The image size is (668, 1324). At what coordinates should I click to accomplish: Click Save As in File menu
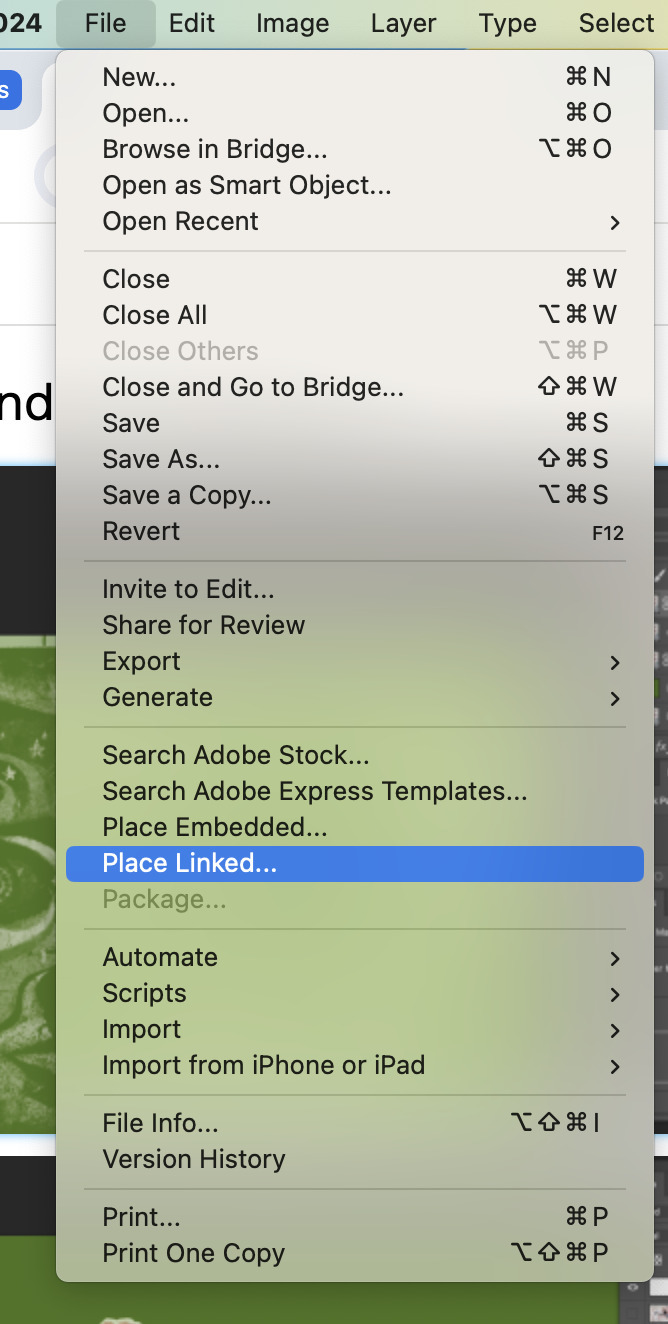(x=355, y=459)
